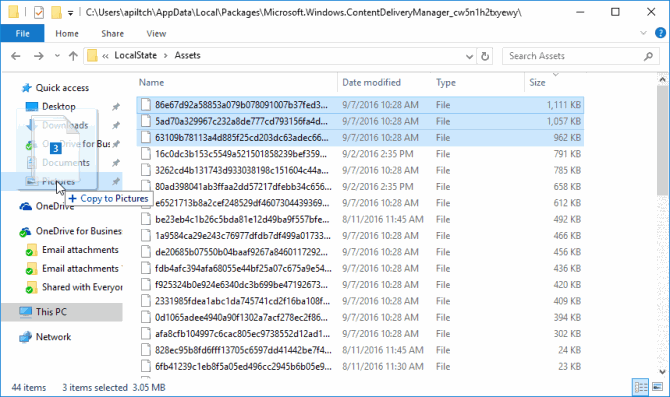The image size is (670, 397).
Task: Open the File menu
Action: click(x=22, y=33)
